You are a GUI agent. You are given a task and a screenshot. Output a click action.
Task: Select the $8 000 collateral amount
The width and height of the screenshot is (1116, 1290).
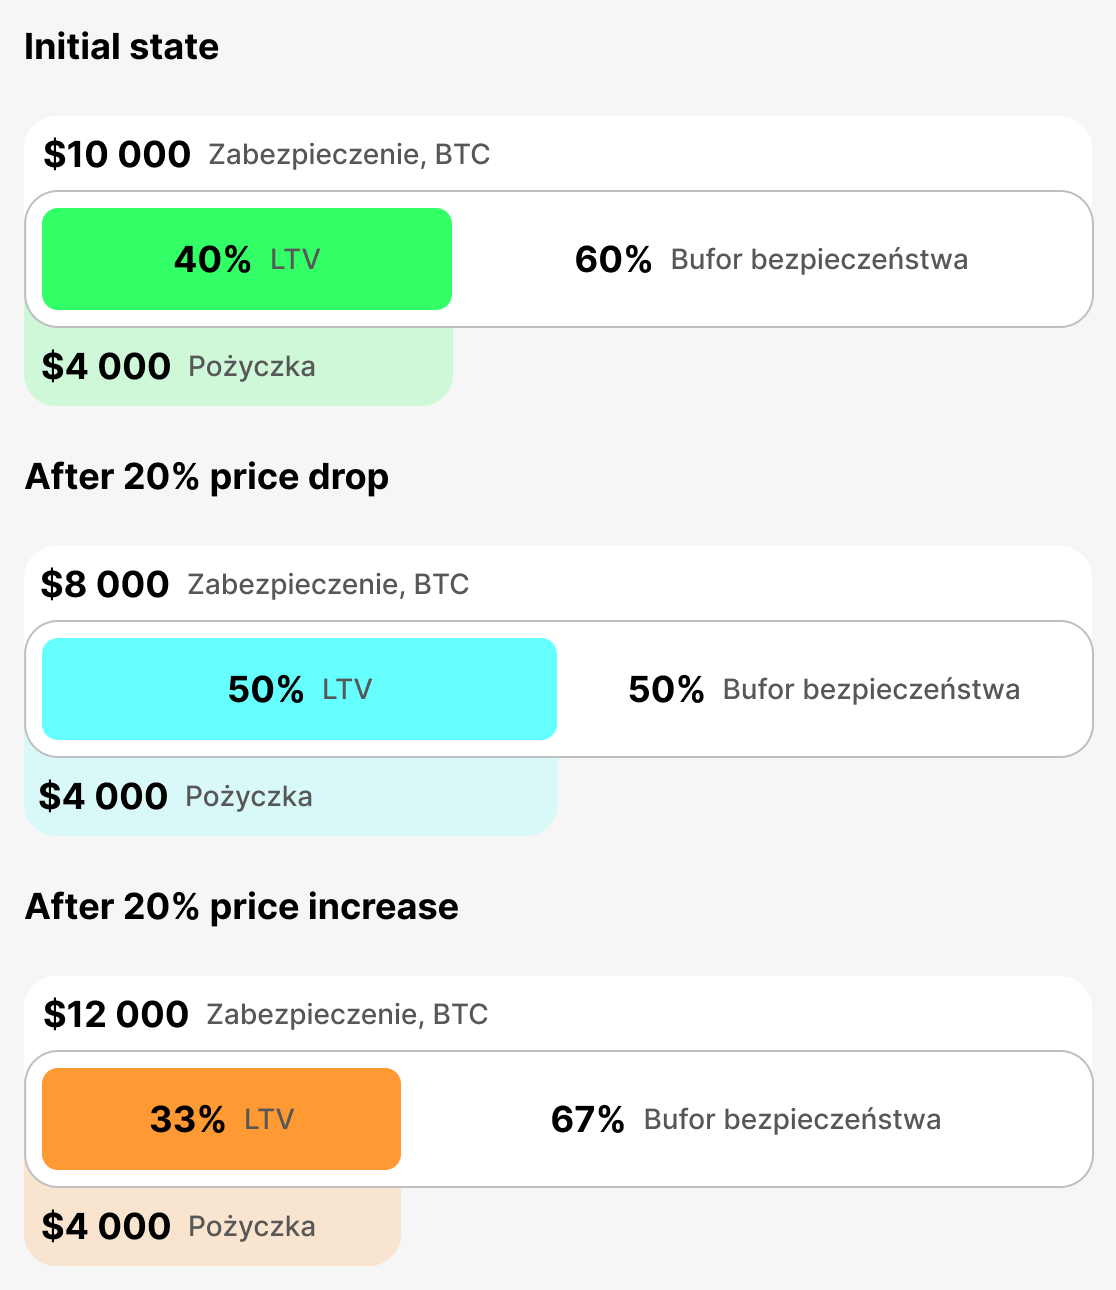tap(105, 585)
